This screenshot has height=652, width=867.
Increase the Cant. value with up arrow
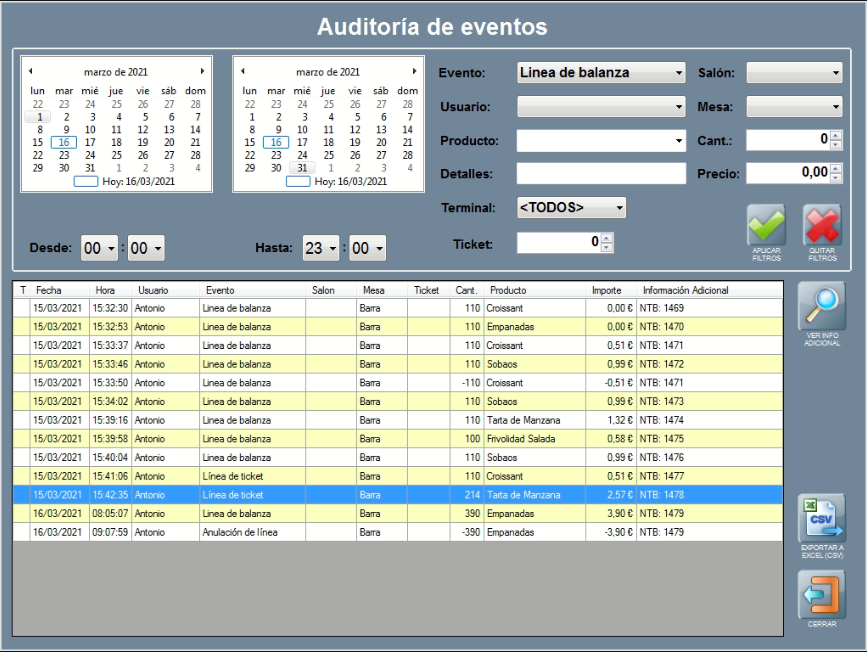836,135
